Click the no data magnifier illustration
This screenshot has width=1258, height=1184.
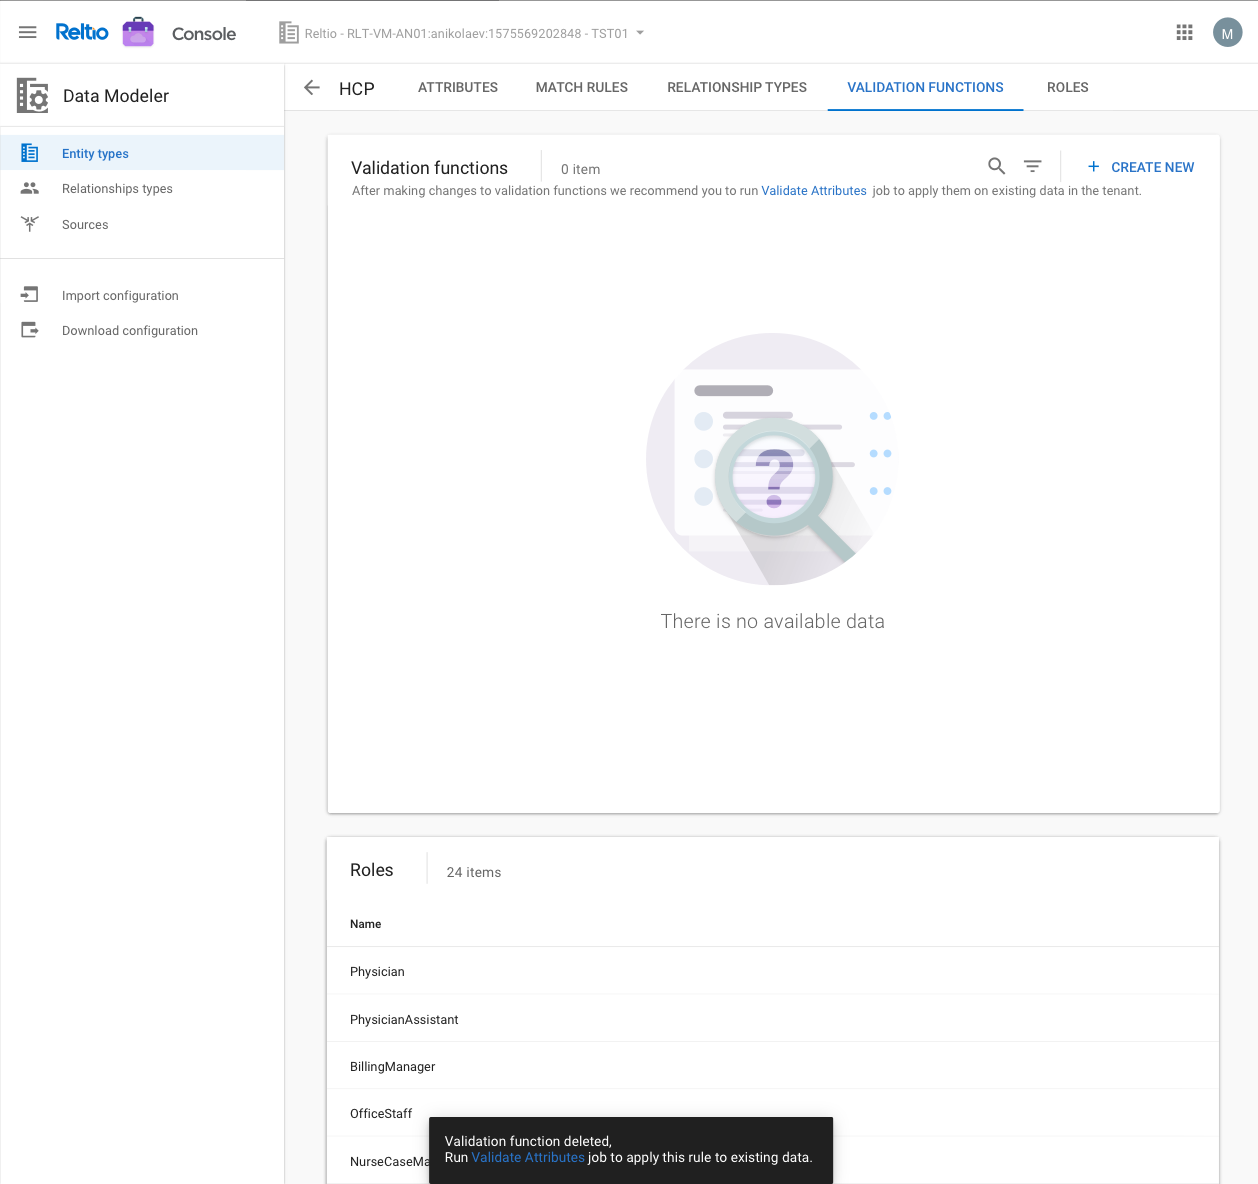click(772, 459)
